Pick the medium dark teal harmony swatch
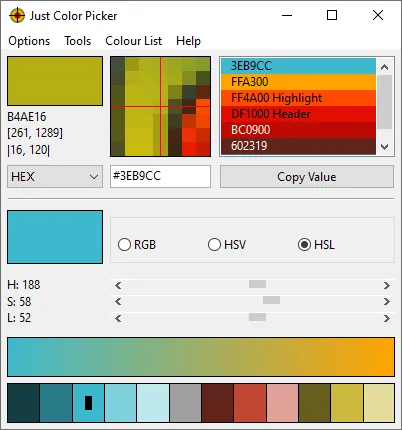402x430 pixels. tap(56, 403)
